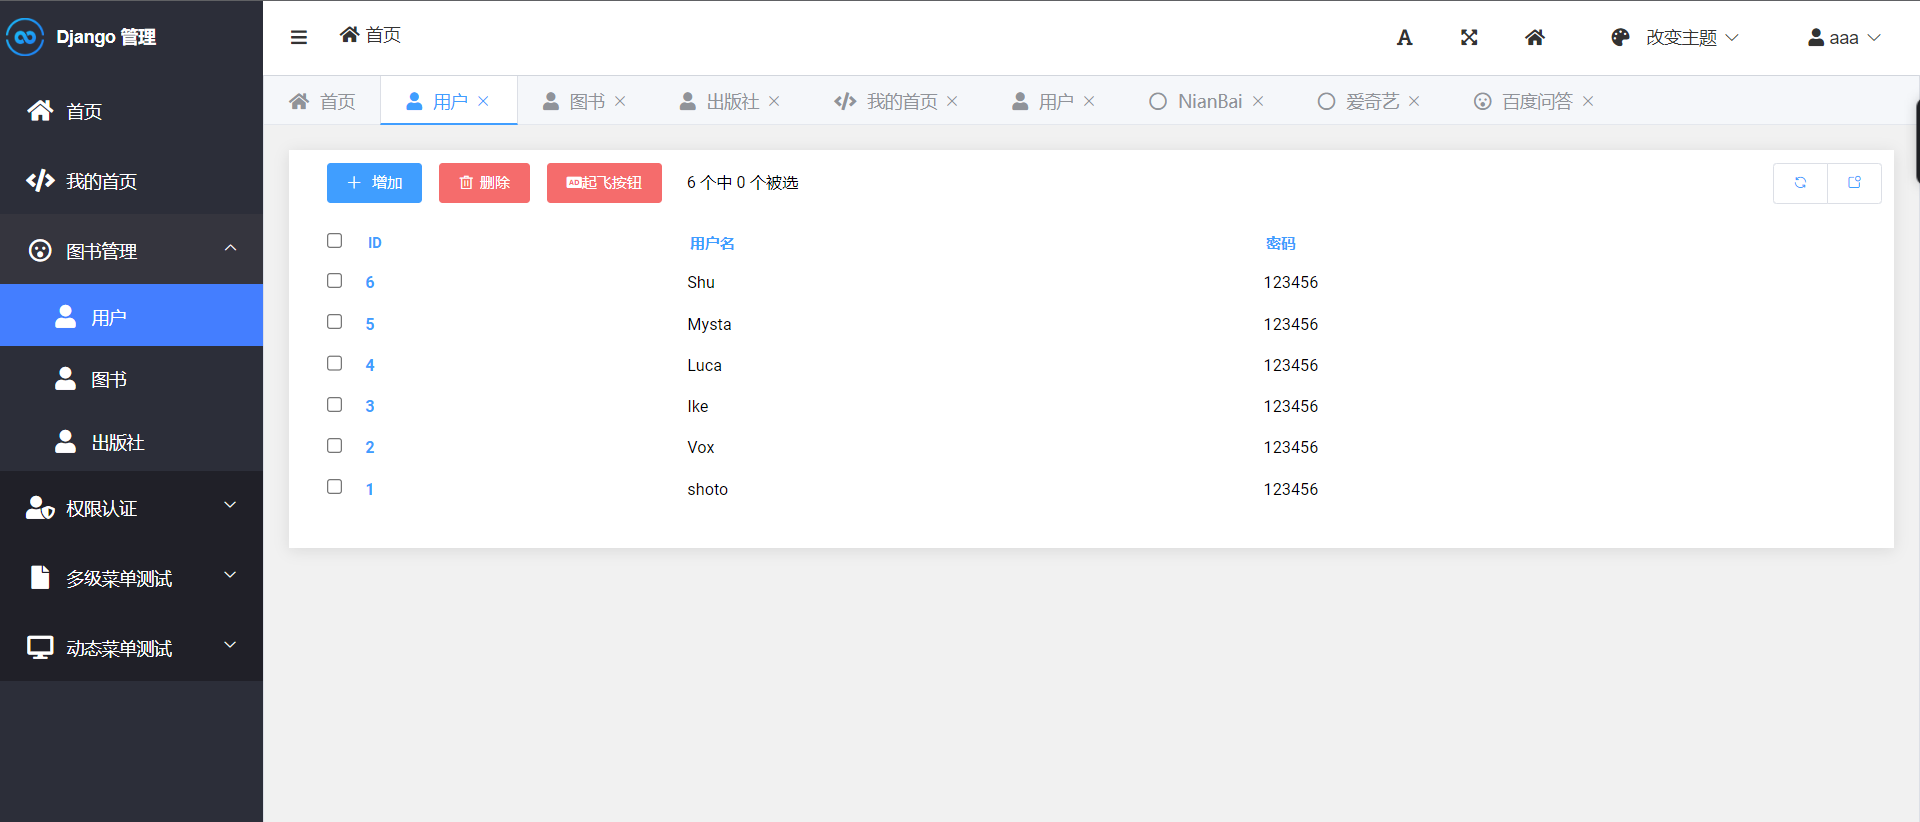Image resolution: width=1920 pixels, height=822 pixels.
Task: Expand the 权限认证 sidebar menu
Action: coord(131,508)
